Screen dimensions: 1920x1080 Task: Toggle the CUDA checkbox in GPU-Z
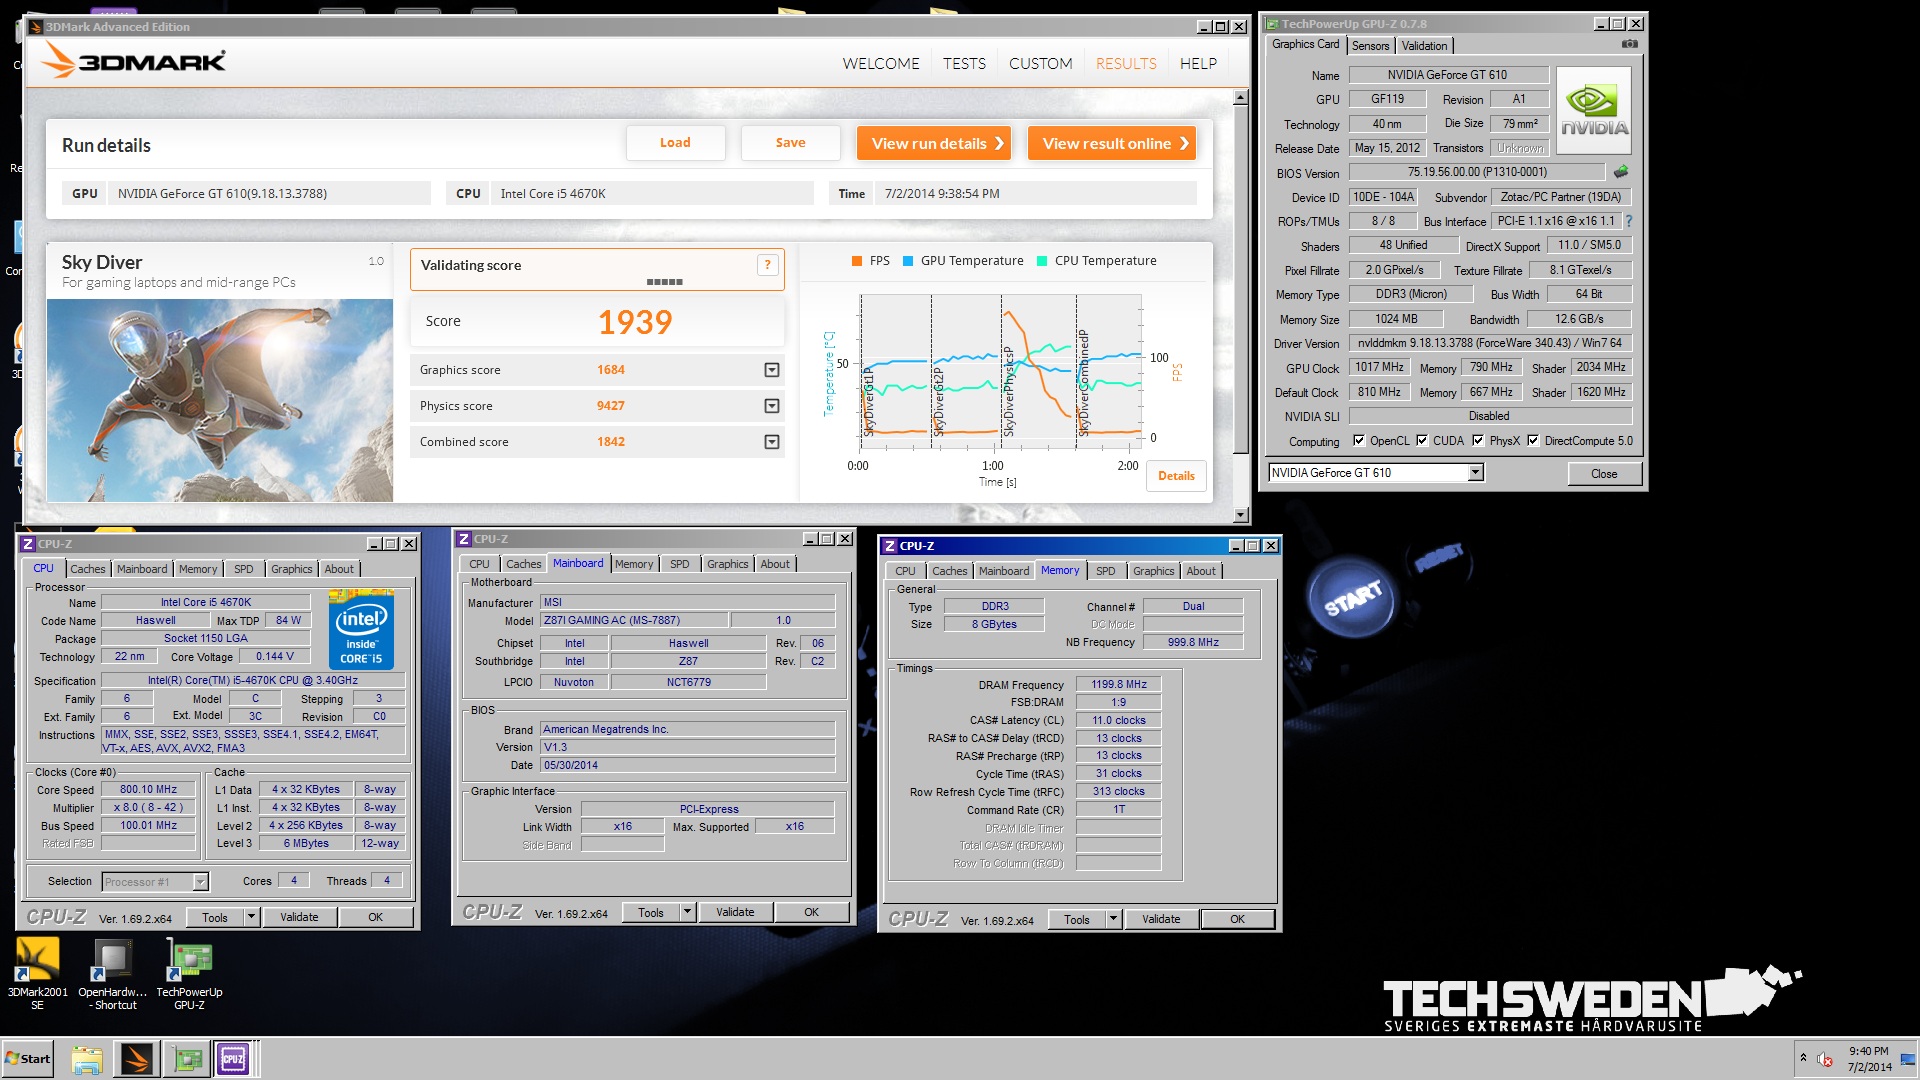point(1422,440)
